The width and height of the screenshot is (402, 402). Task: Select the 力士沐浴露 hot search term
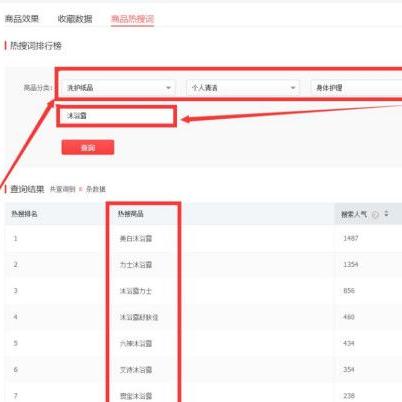coord(136,265)
